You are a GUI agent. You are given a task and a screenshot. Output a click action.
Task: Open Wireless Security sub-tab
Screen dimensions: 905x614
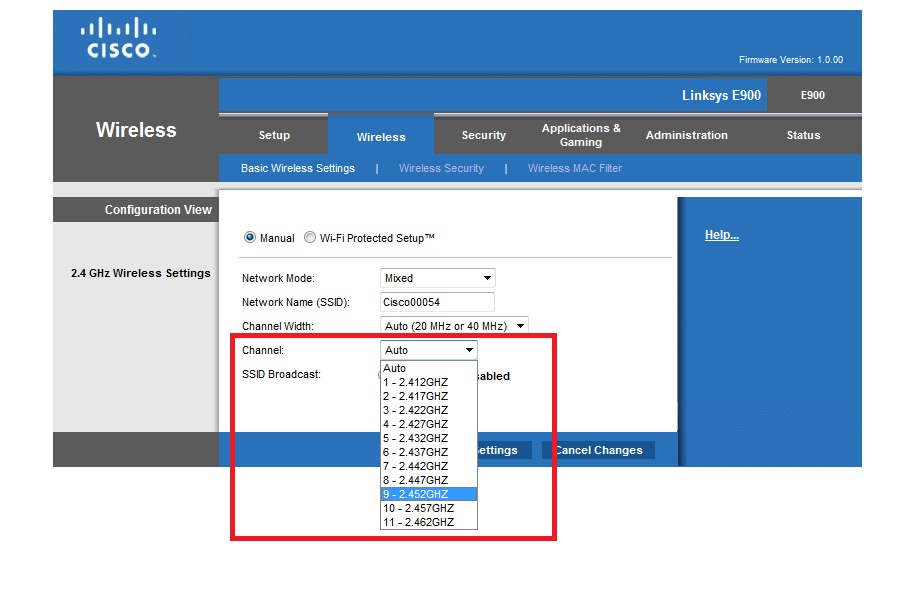[441, 168]
